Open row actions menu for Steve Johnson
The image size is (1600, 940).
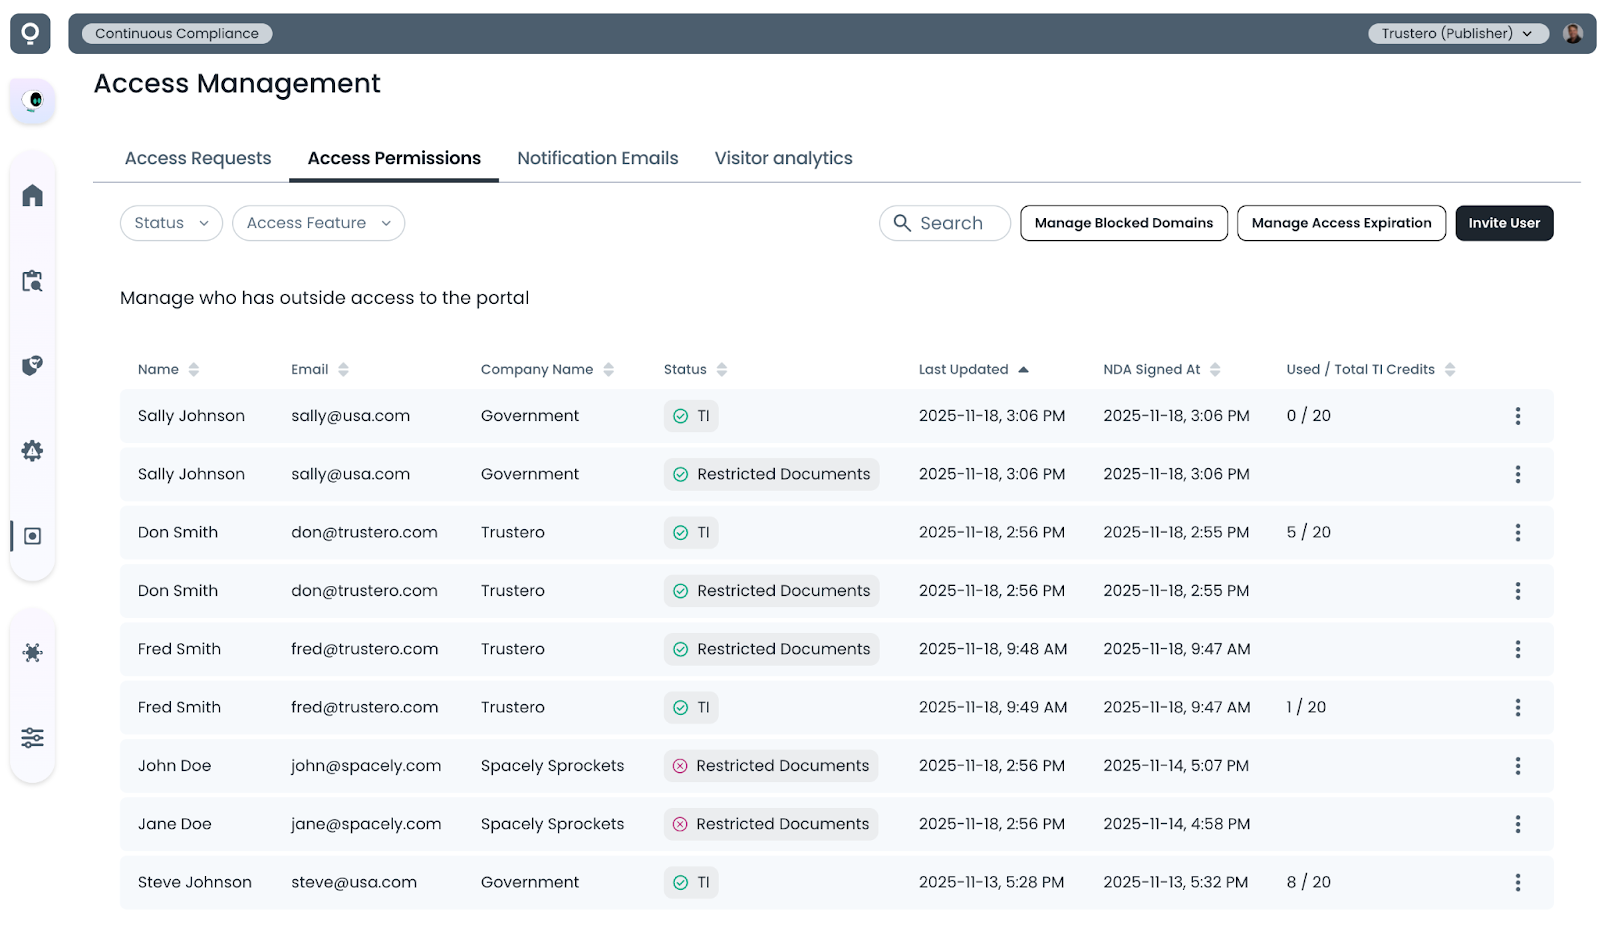click(x=1517, y=883)
